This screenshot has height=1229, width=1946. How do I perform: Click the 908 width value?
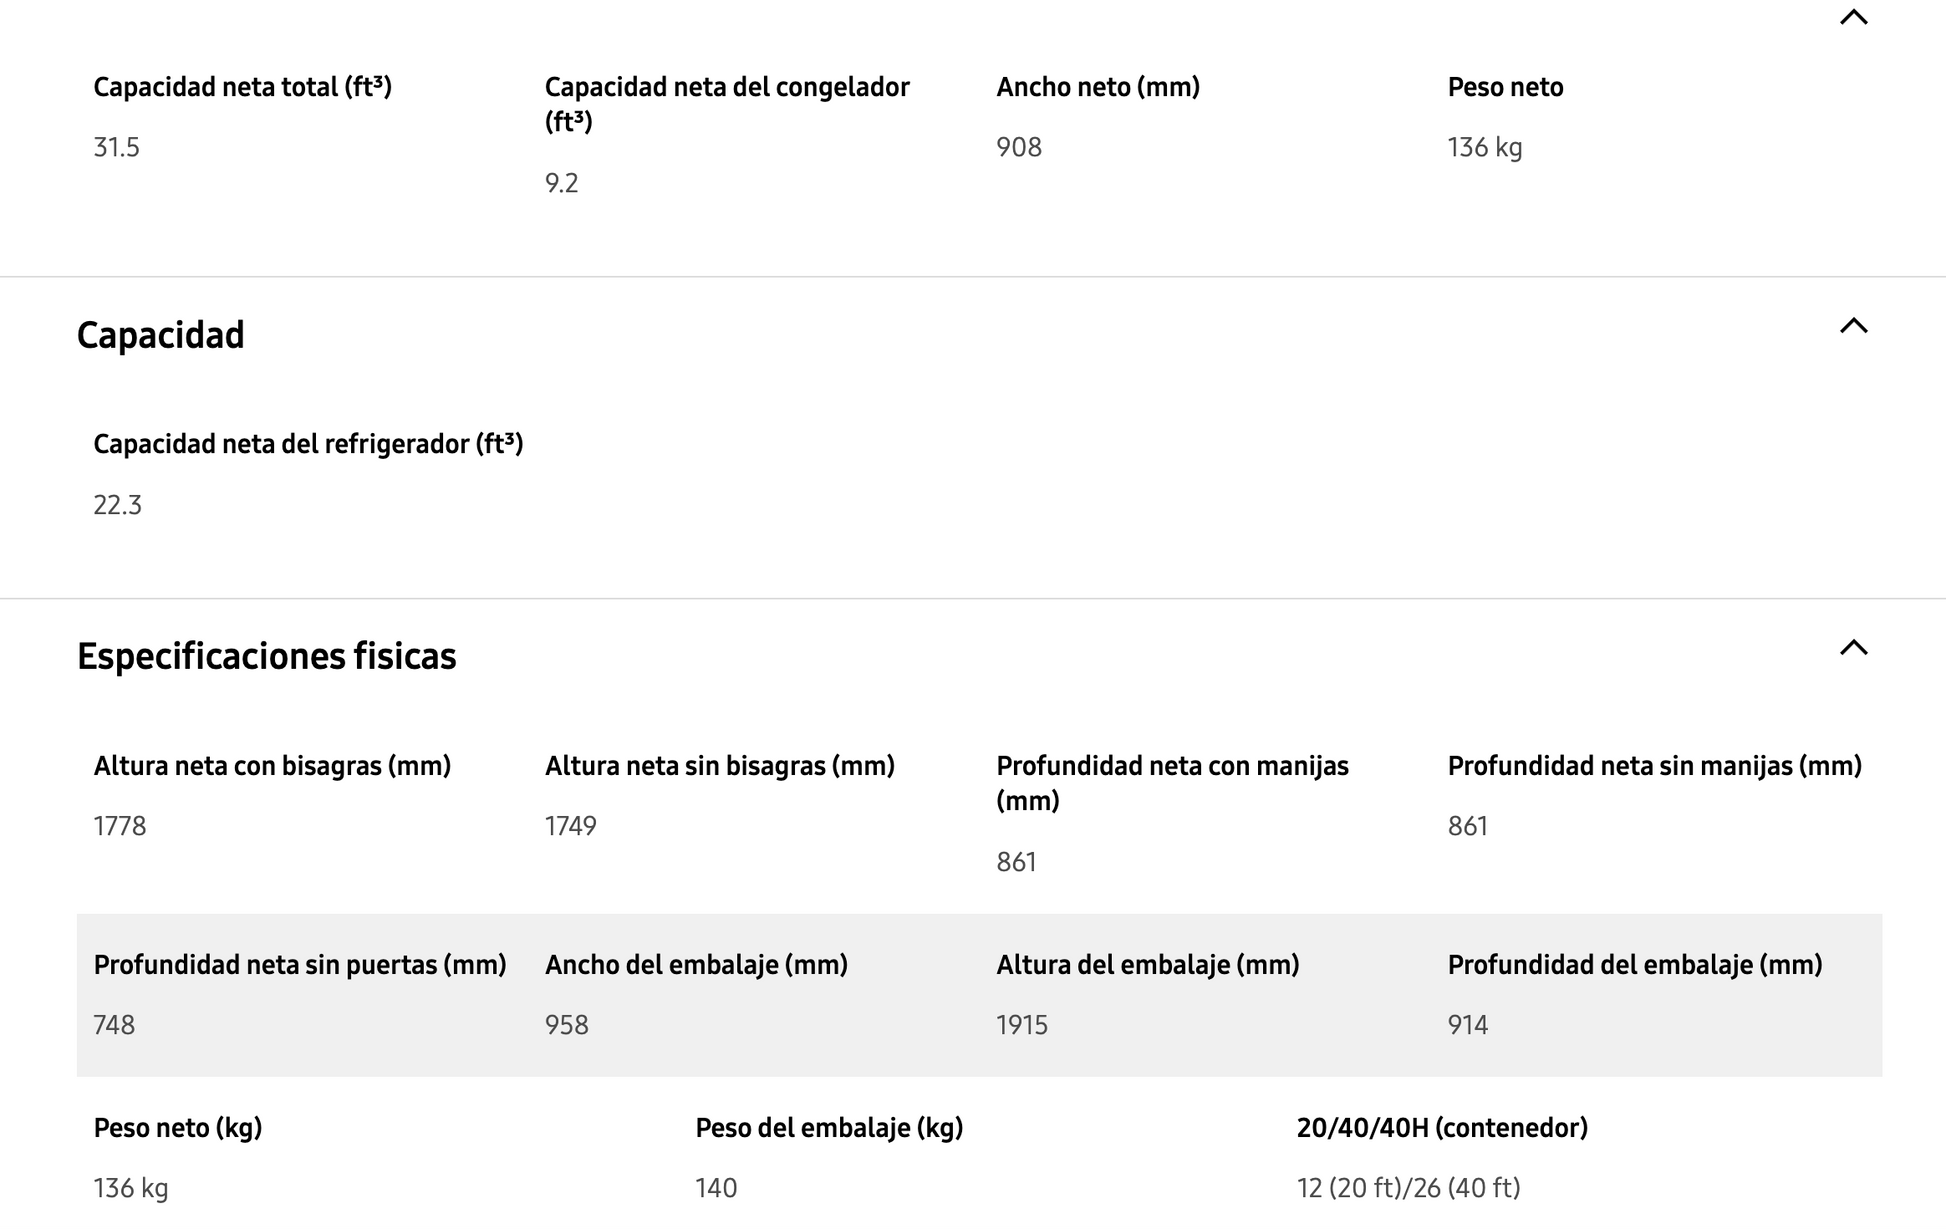(1018, 147)
